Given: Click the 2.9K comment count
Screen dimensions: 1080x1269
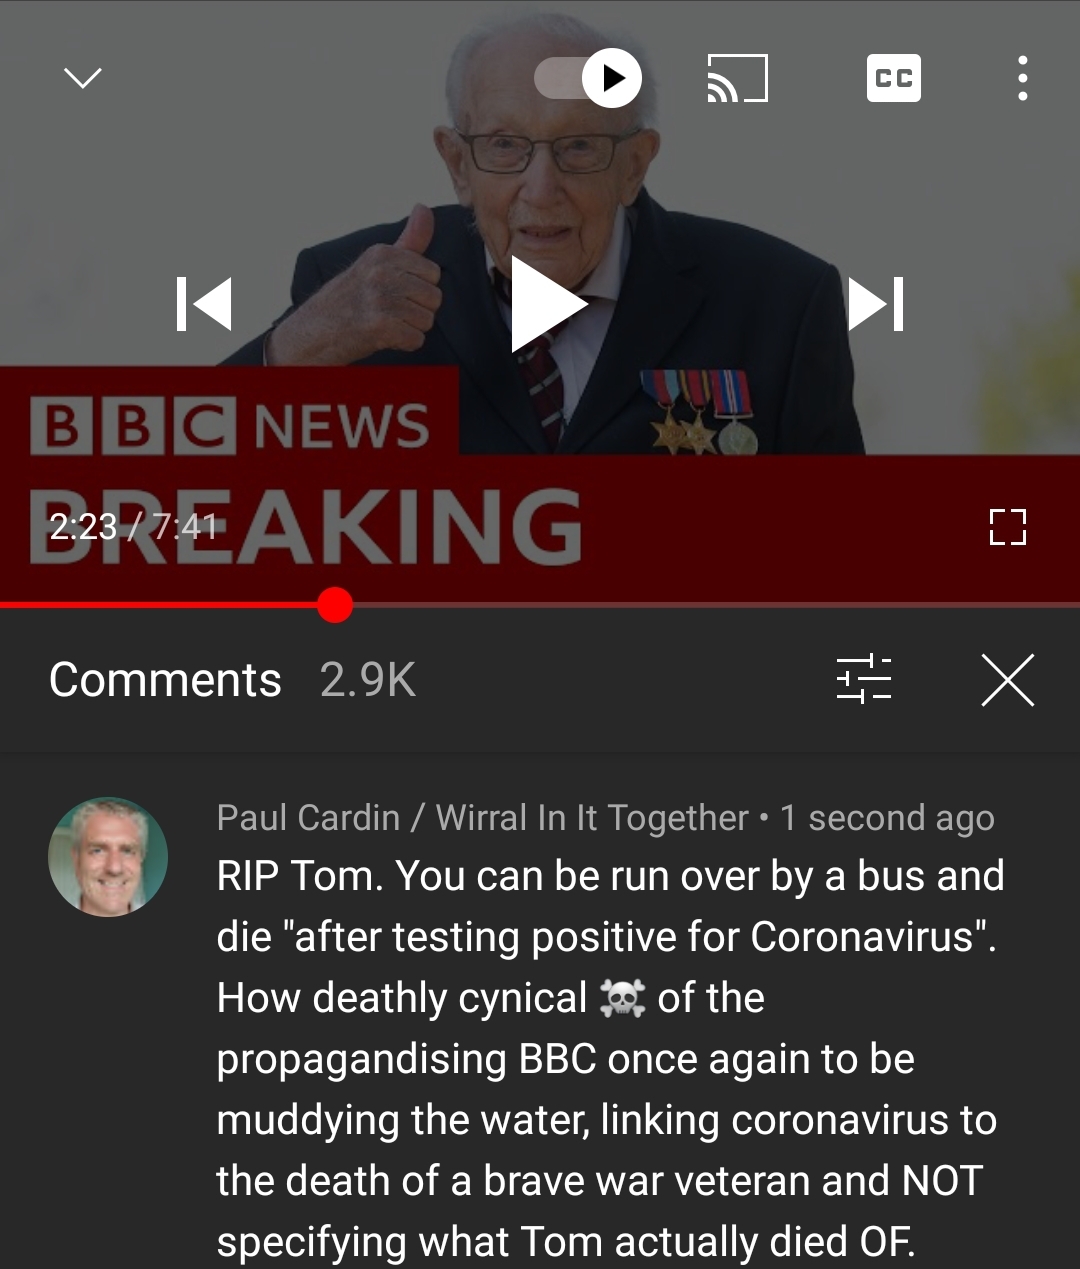Looking at the screenshot, I should 367,680.
